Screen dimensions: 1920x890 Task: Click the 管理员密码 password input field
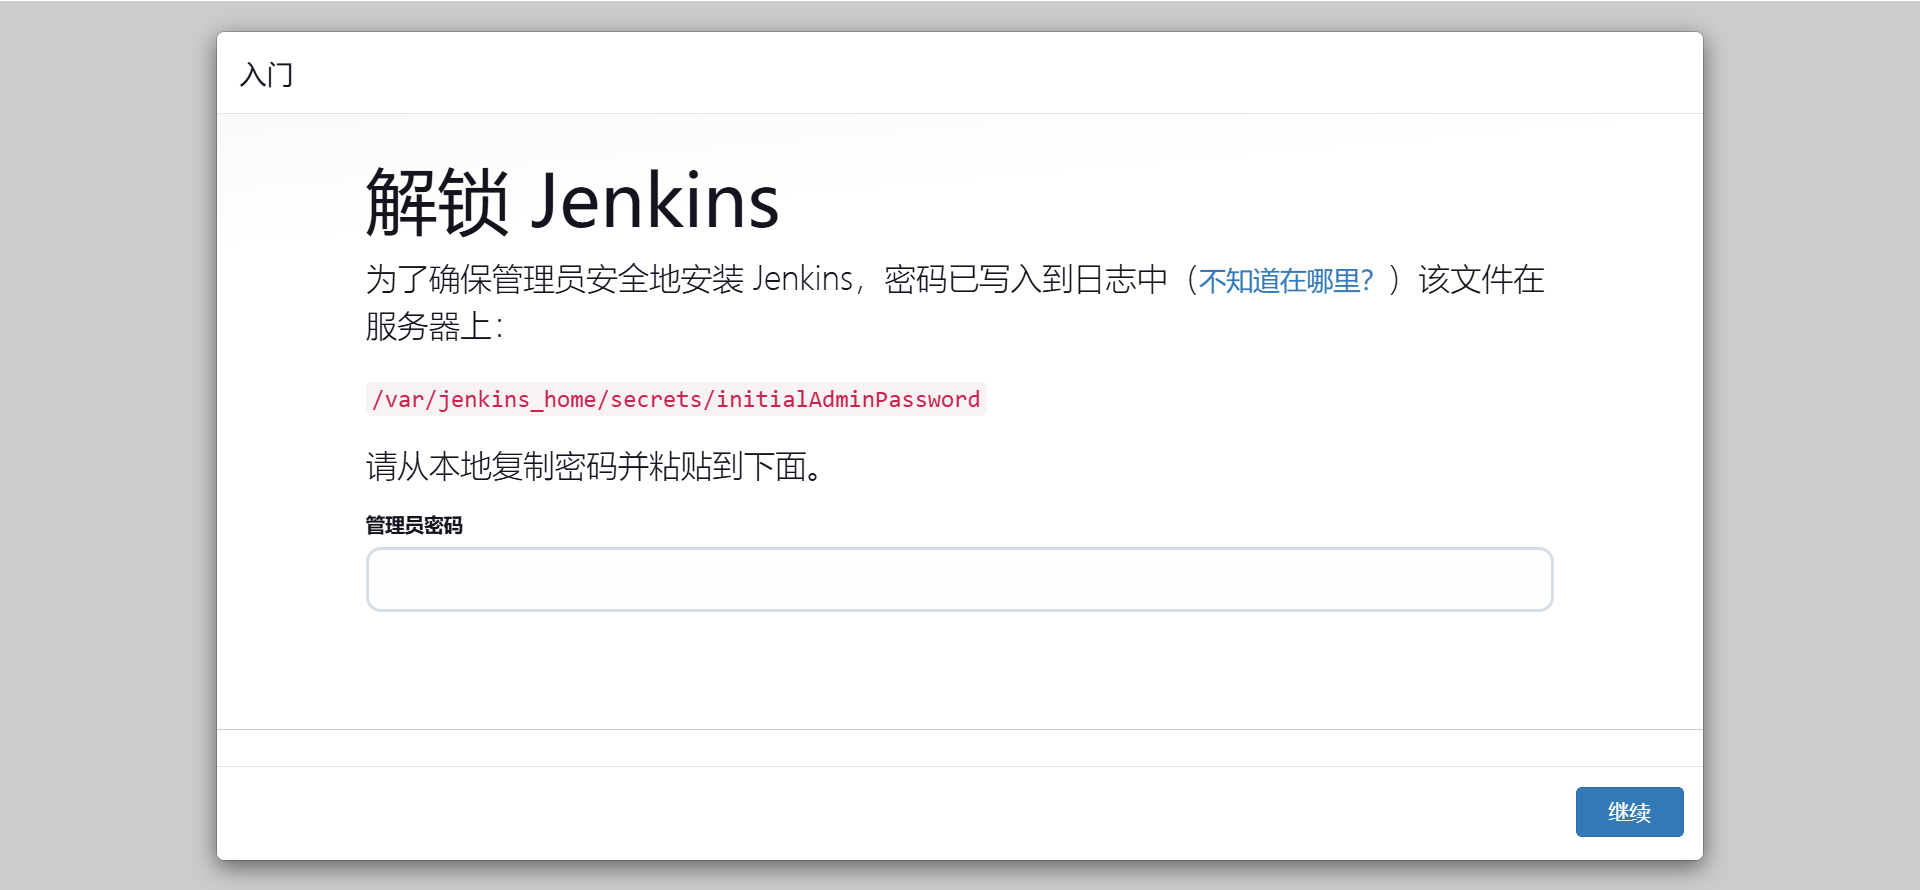click(x=959, y=579)
